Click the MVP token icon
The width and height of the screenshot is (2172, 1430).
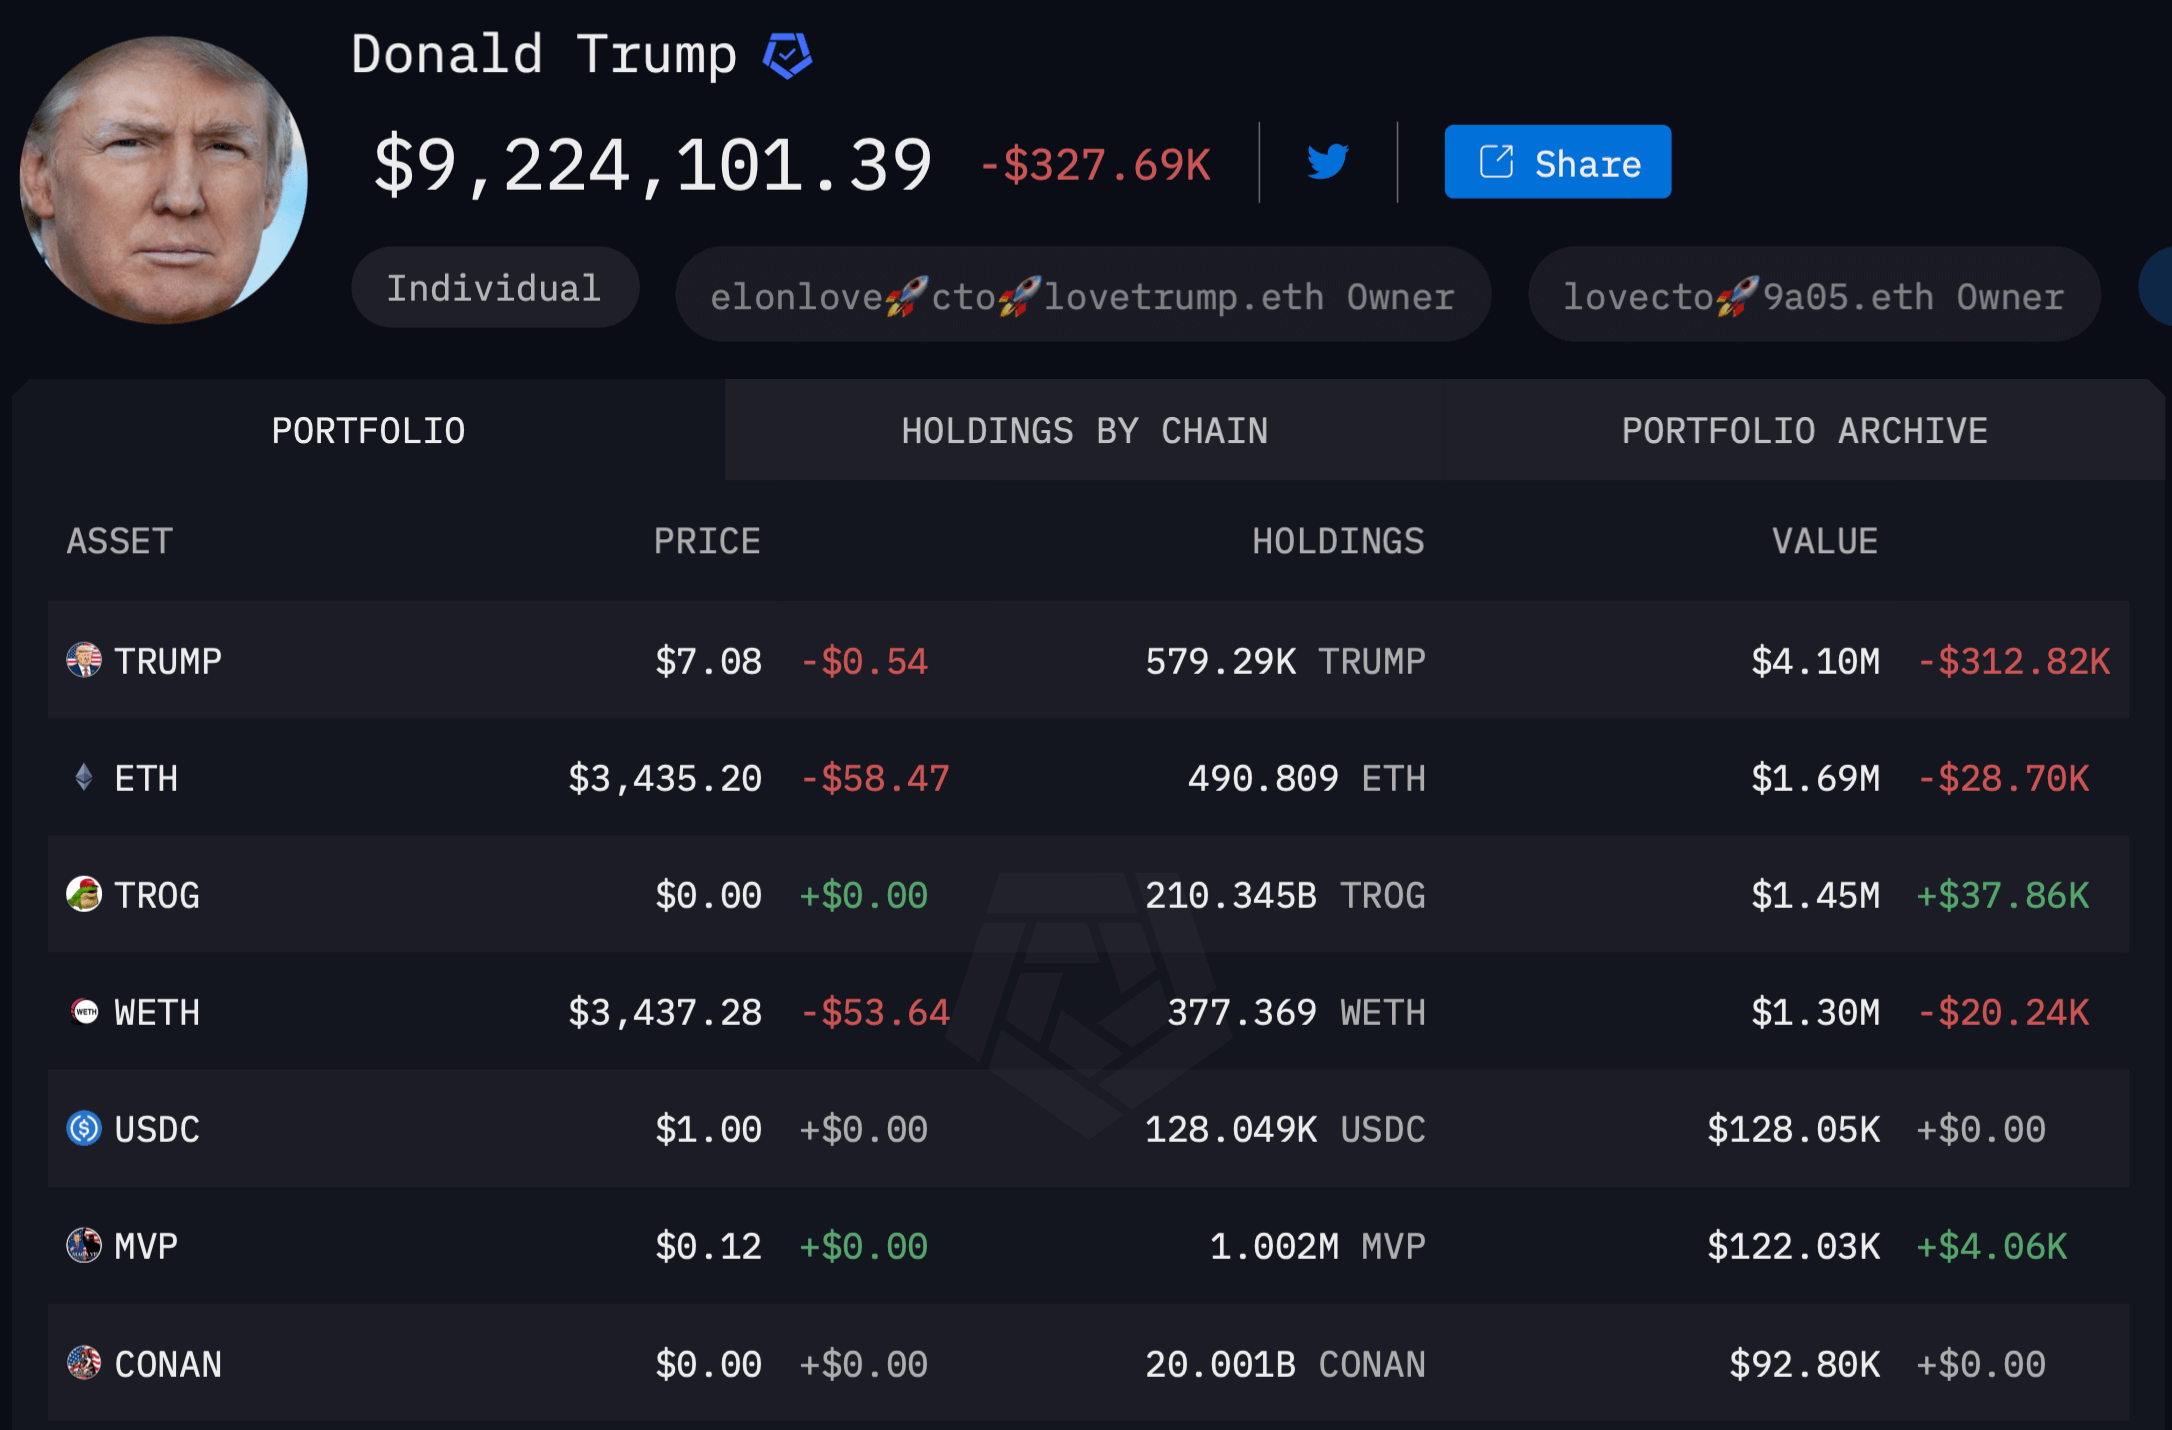(84, 1245)
